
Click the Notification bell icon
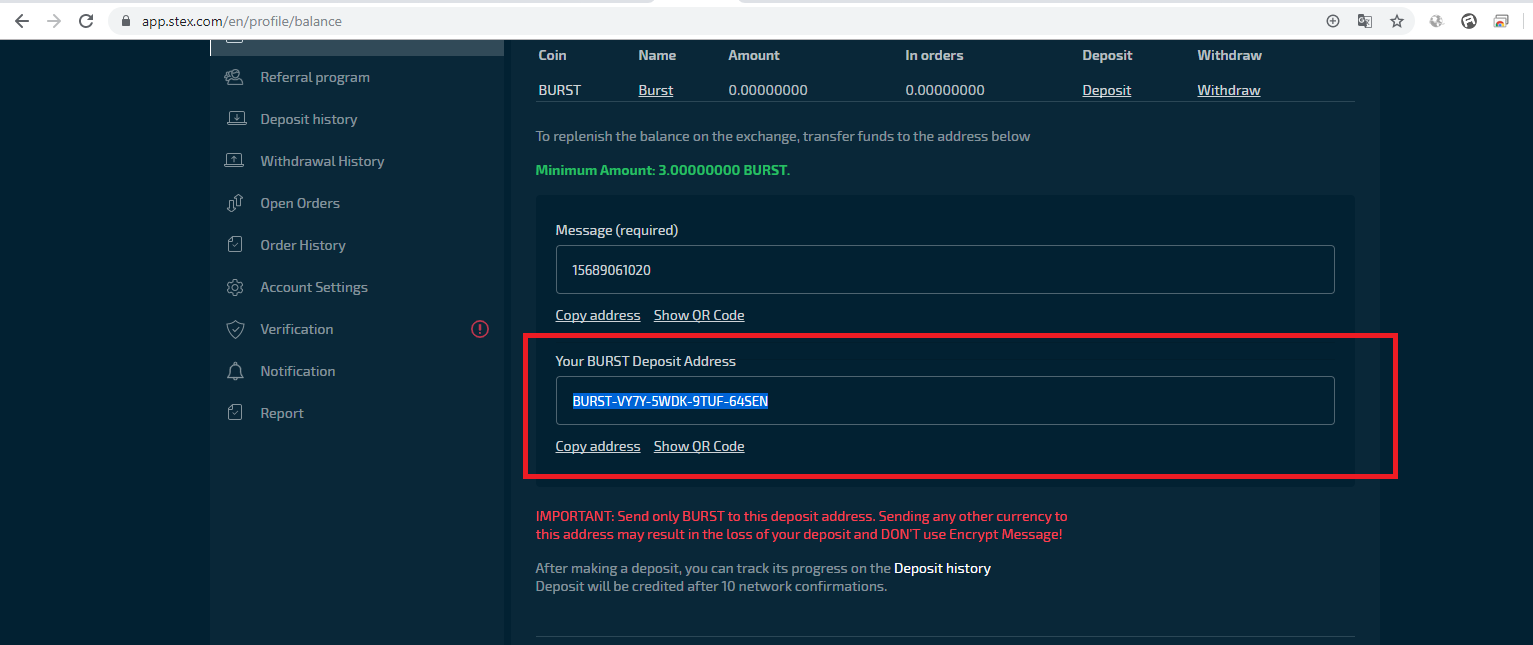pyautogui.click(x=235, y=371)
